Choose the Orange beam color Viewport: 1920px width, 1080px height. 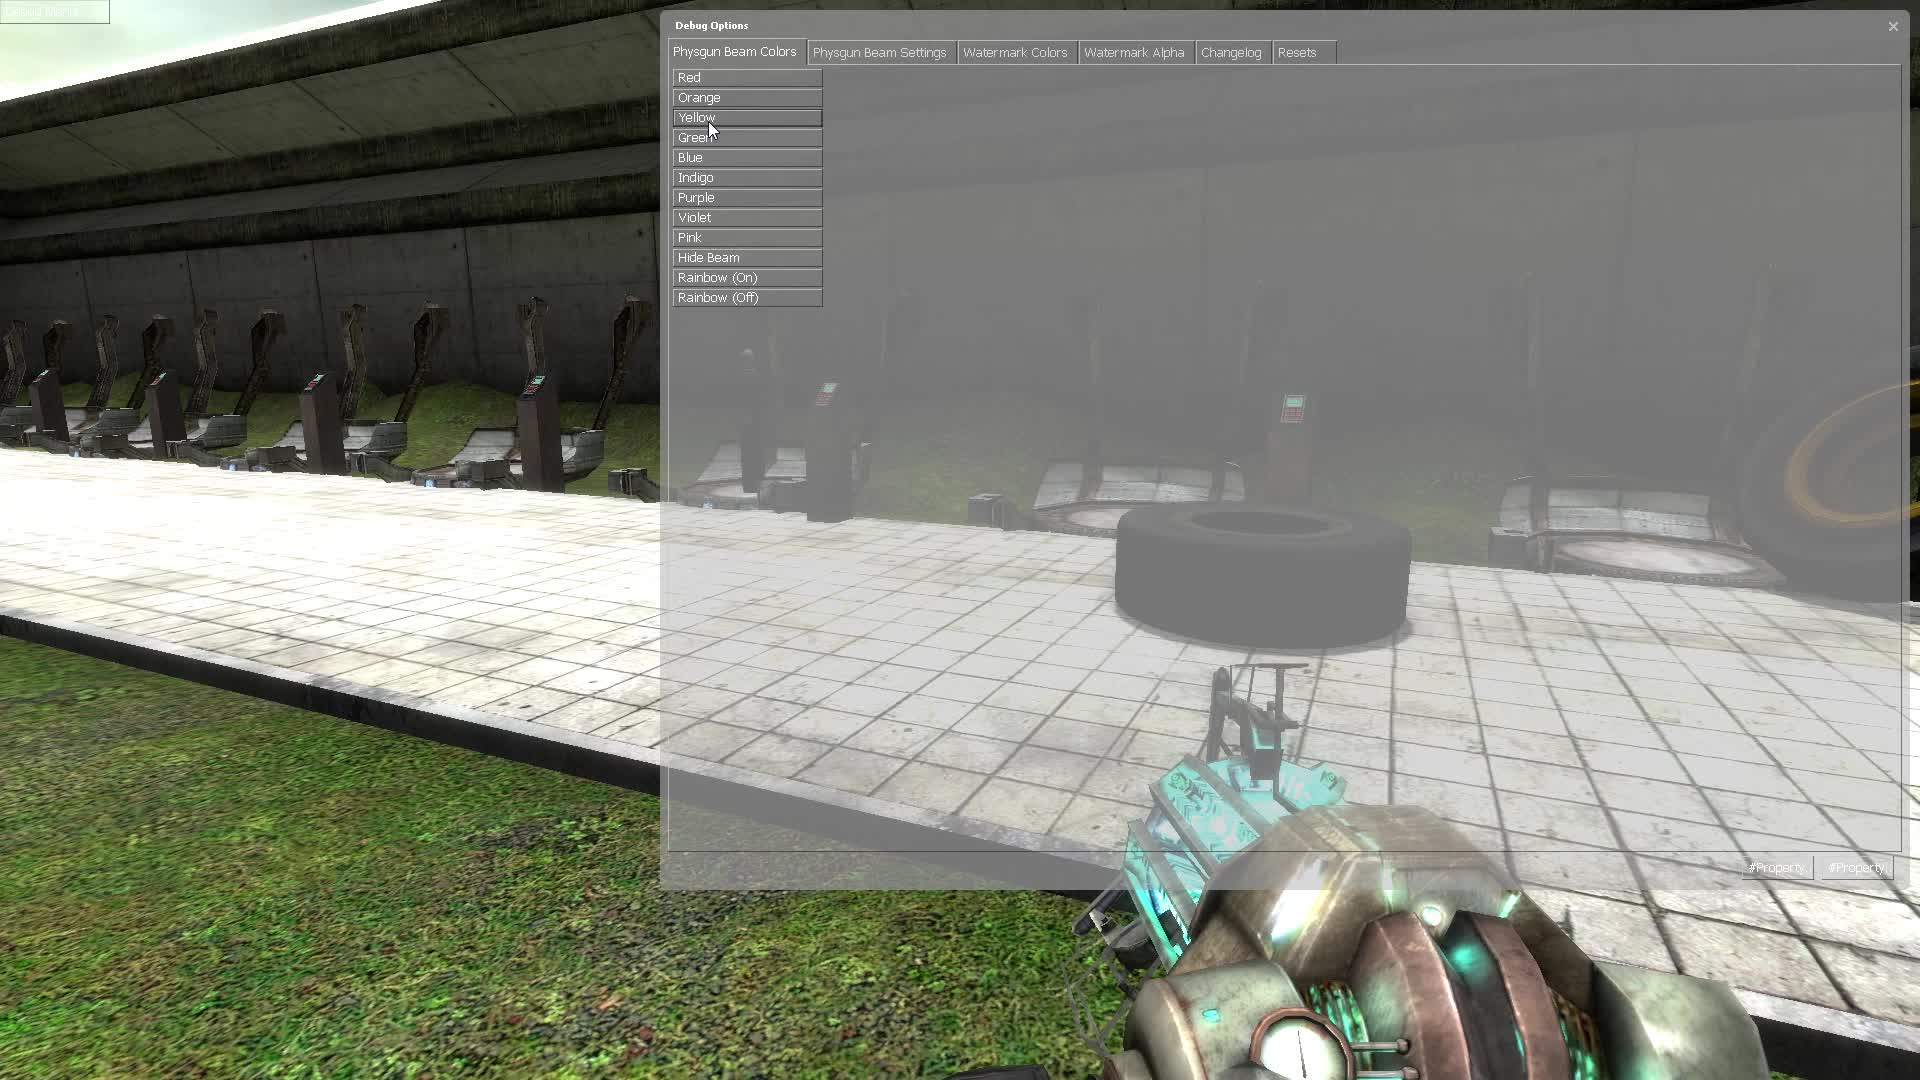(747, 97)
